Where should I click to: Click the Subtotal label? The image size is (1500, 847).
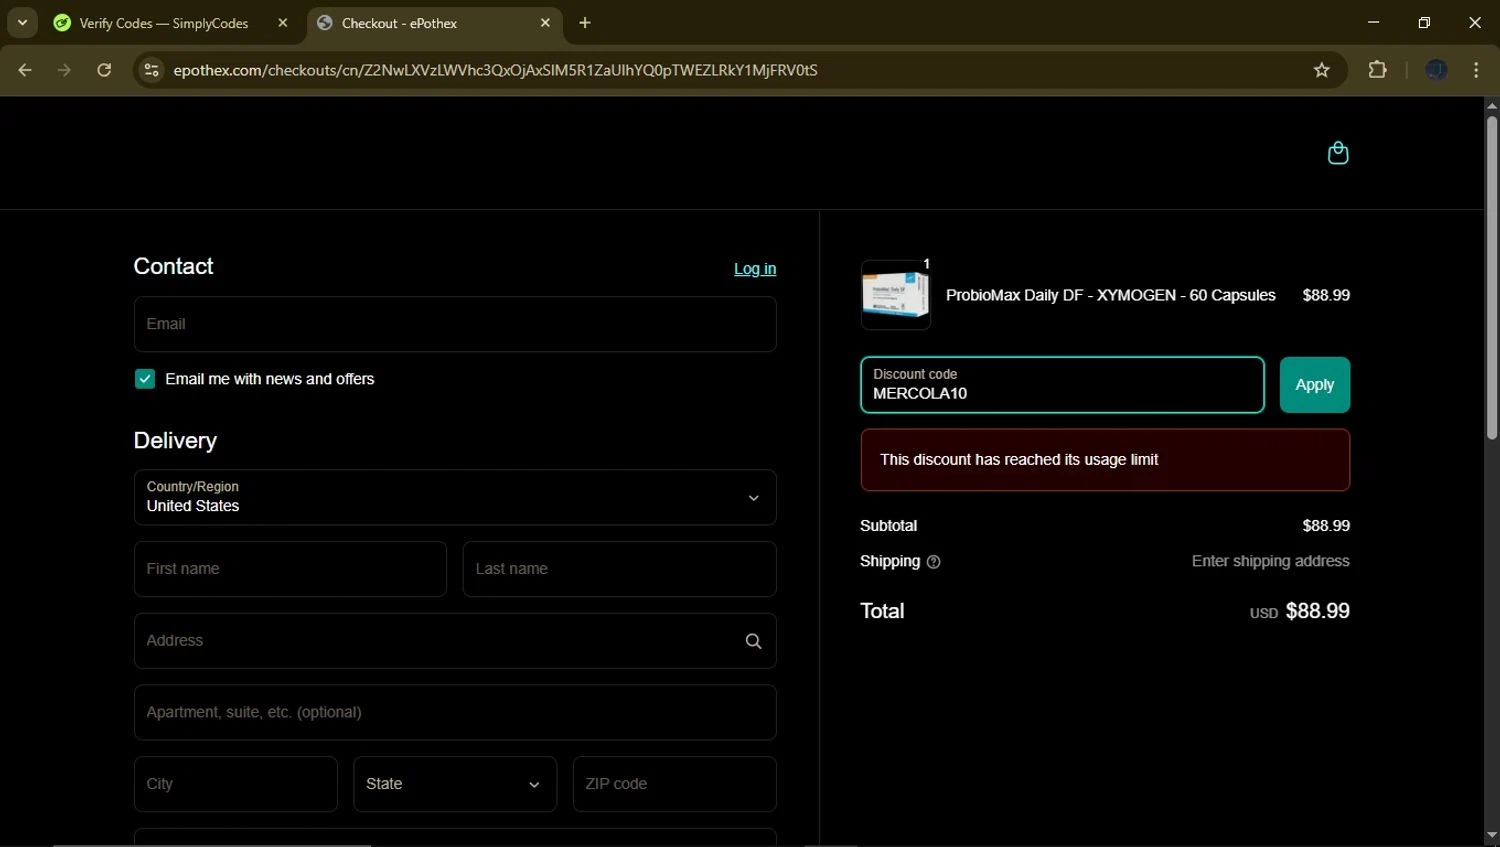click(888, 526)
